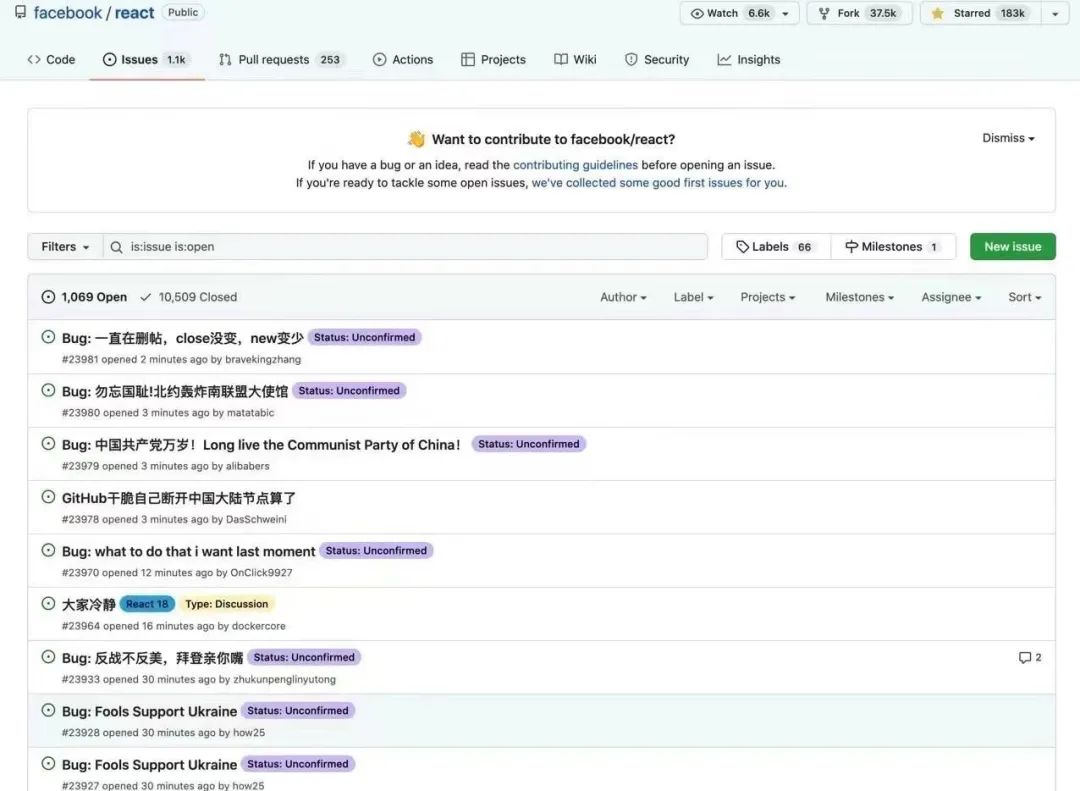
Task: Open the GitHub干脆自己断开 issue title
Action: click(x=178, y=498)
